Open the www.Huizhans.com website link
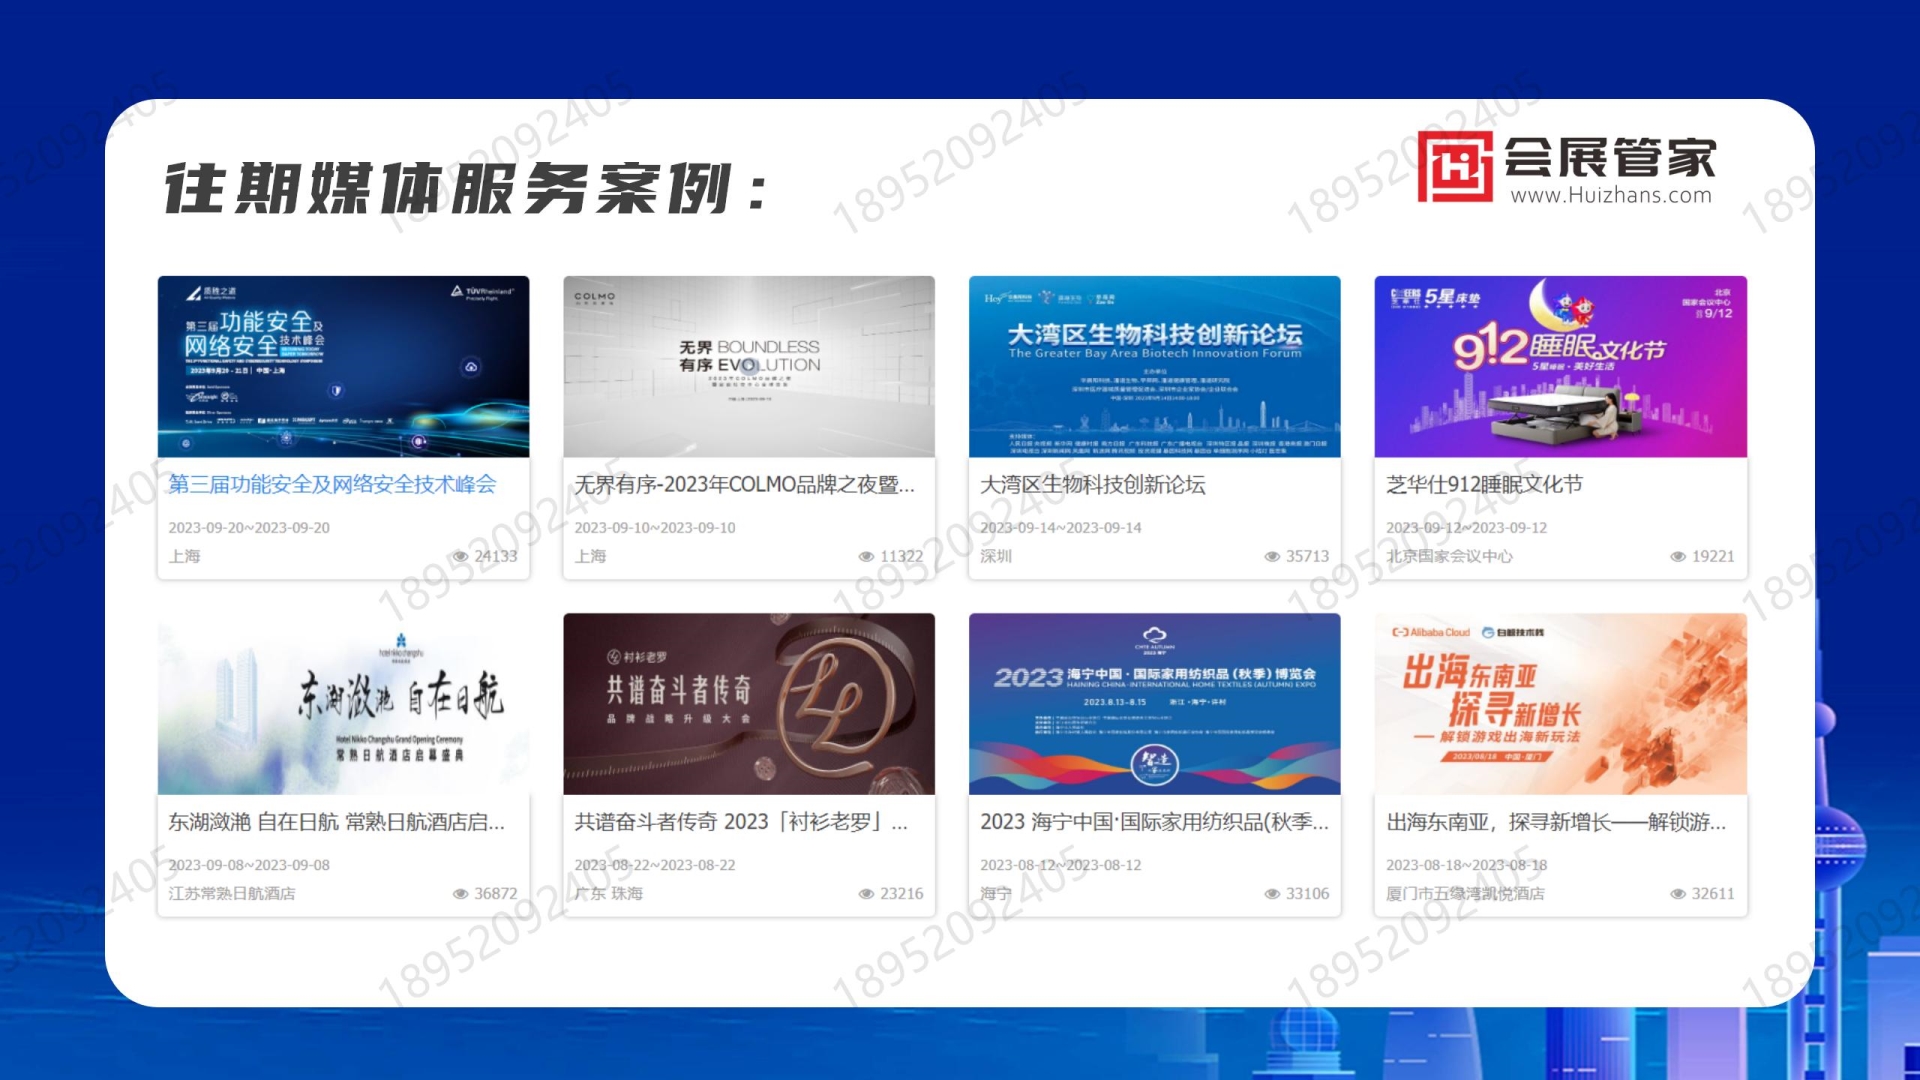1920x1080 pixels. pyautogui.click(x=1610, y=196)
